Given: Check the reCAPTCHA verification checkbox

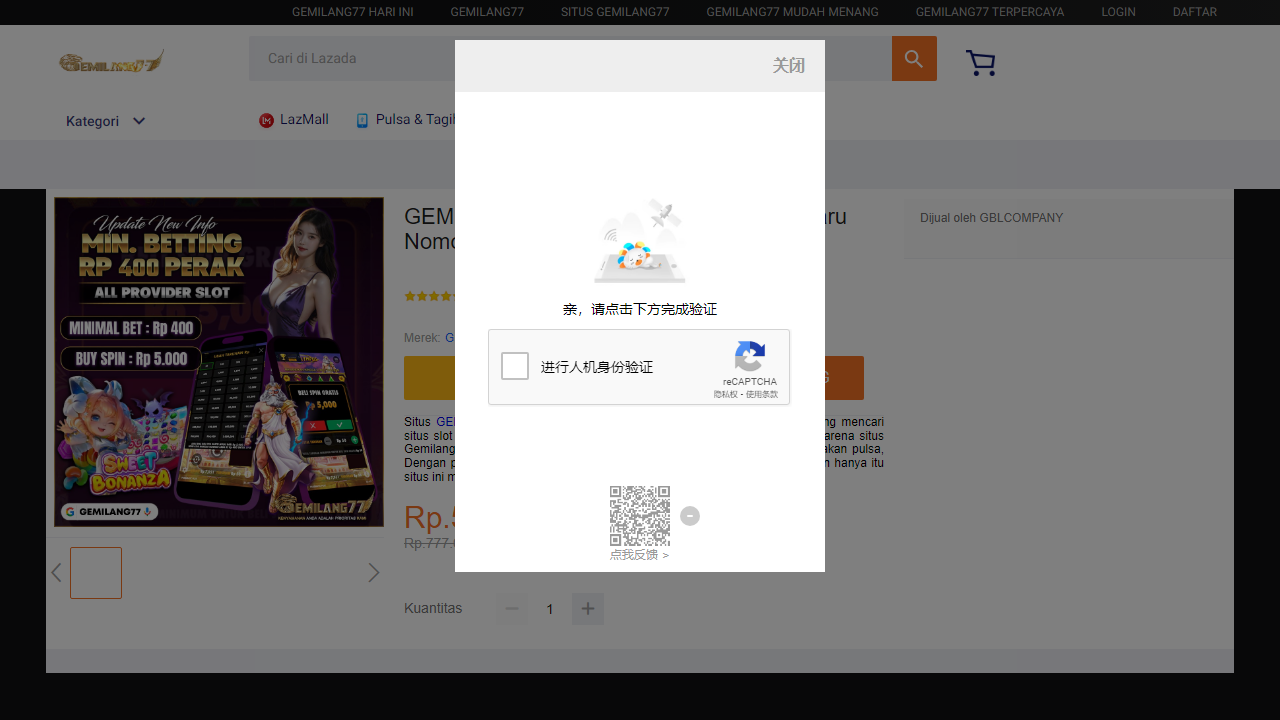Looking at the screenshot, I should tap(515, 366).
